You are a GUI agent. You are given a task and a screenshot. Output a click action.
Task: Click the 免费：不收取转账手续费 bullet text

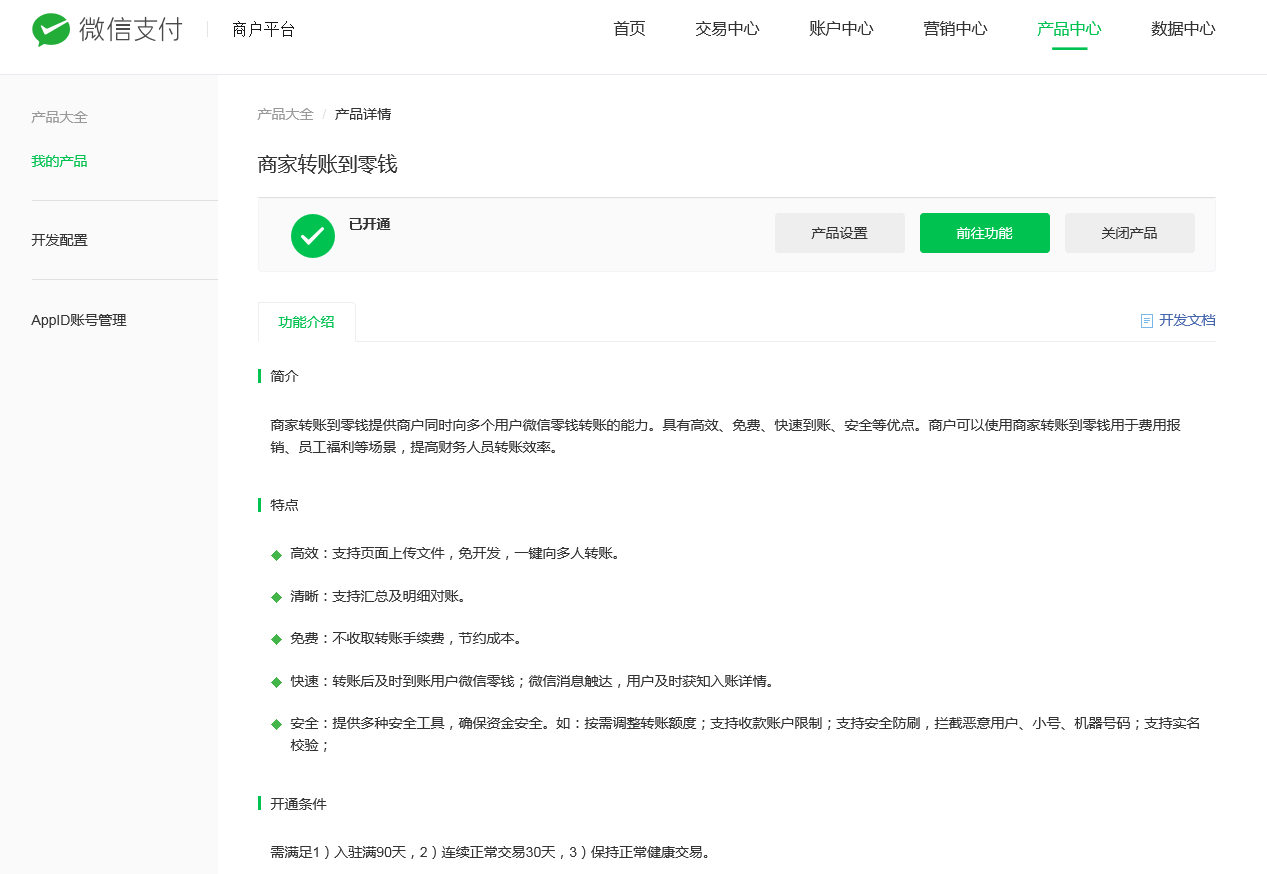pyautogui.click(x=407, y=638)
